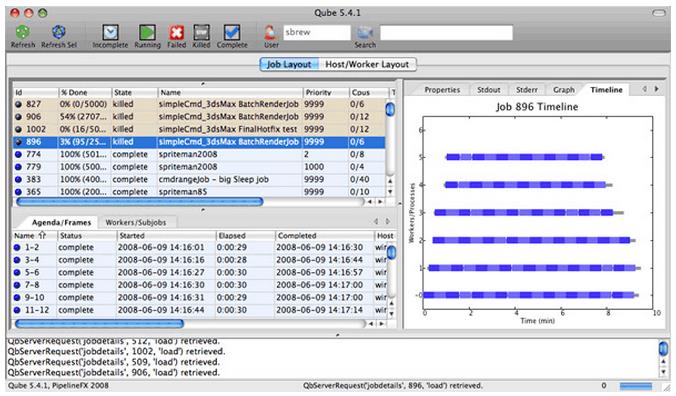The width and height of the screenshot is (676, 396).
Task: Switch to Host/Worker Layout view
Action: (367, 64)
